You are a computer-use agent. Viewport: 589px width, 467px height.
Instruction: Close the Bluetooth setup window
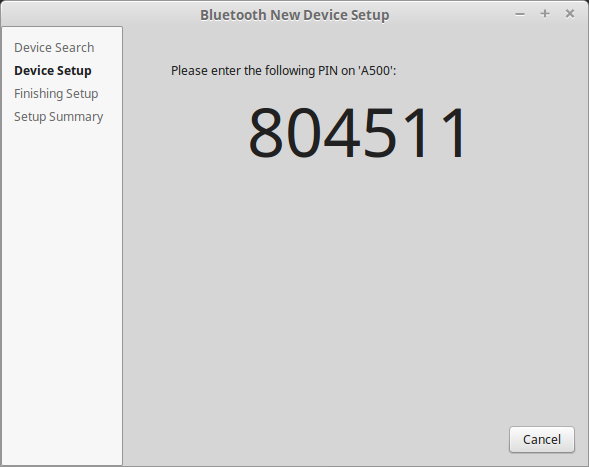click(x=570, y=14)
